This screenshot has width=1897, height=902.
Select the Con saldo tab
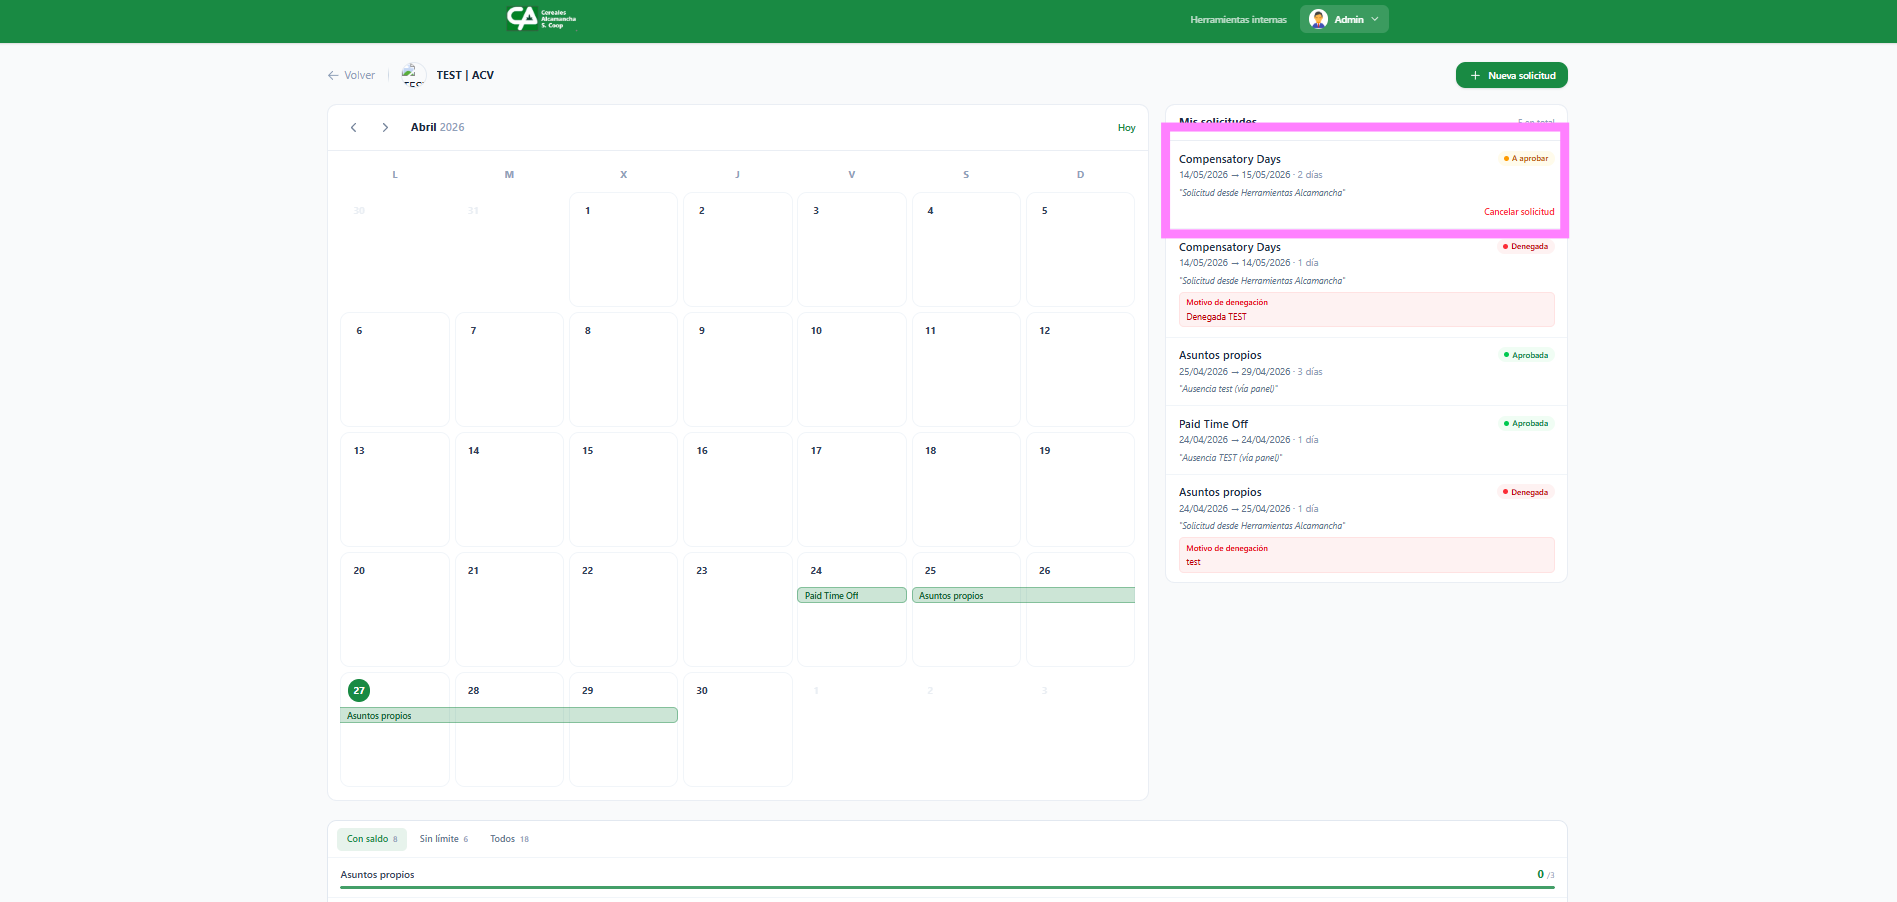tap(371, 839)
